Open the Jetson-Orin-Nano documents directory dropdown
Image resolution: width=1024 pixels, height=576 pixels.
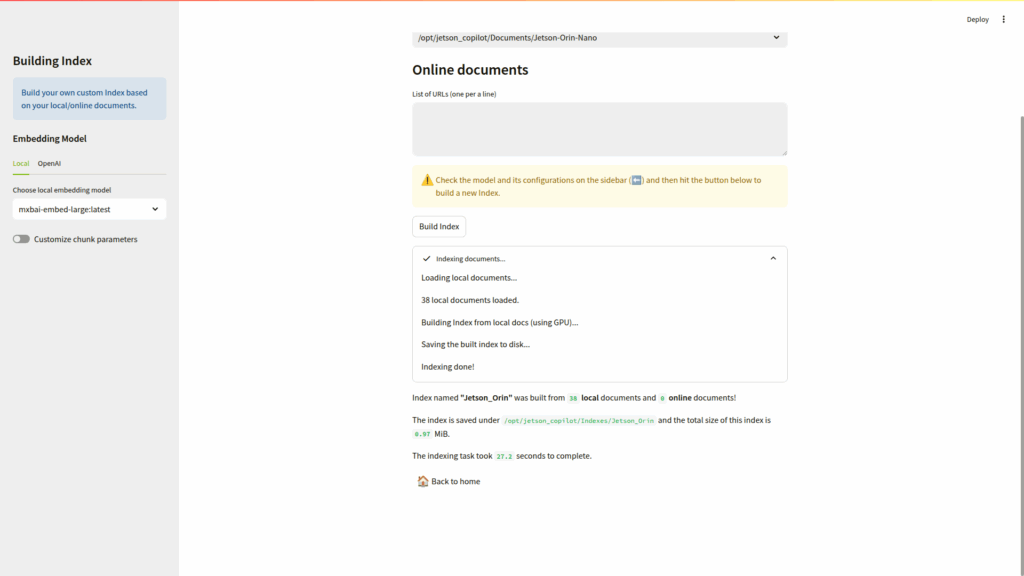click(x=599, y=38)
